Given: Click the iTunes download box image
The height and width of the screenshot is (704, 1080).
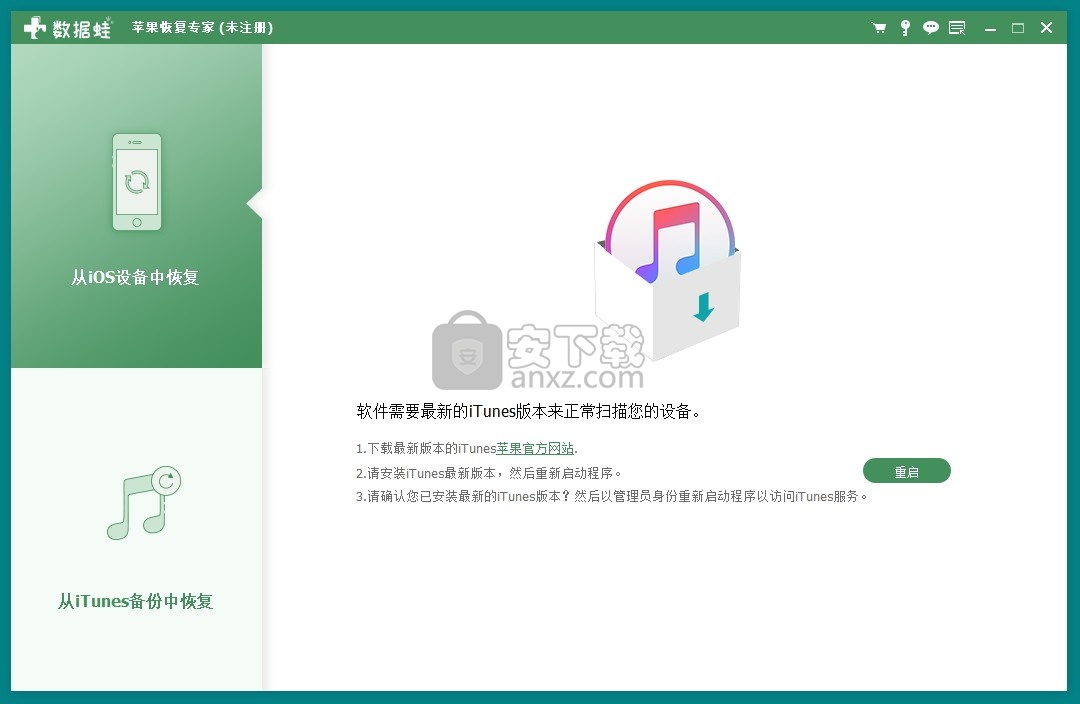Looking at the screenshot, I should pos(667,270).
